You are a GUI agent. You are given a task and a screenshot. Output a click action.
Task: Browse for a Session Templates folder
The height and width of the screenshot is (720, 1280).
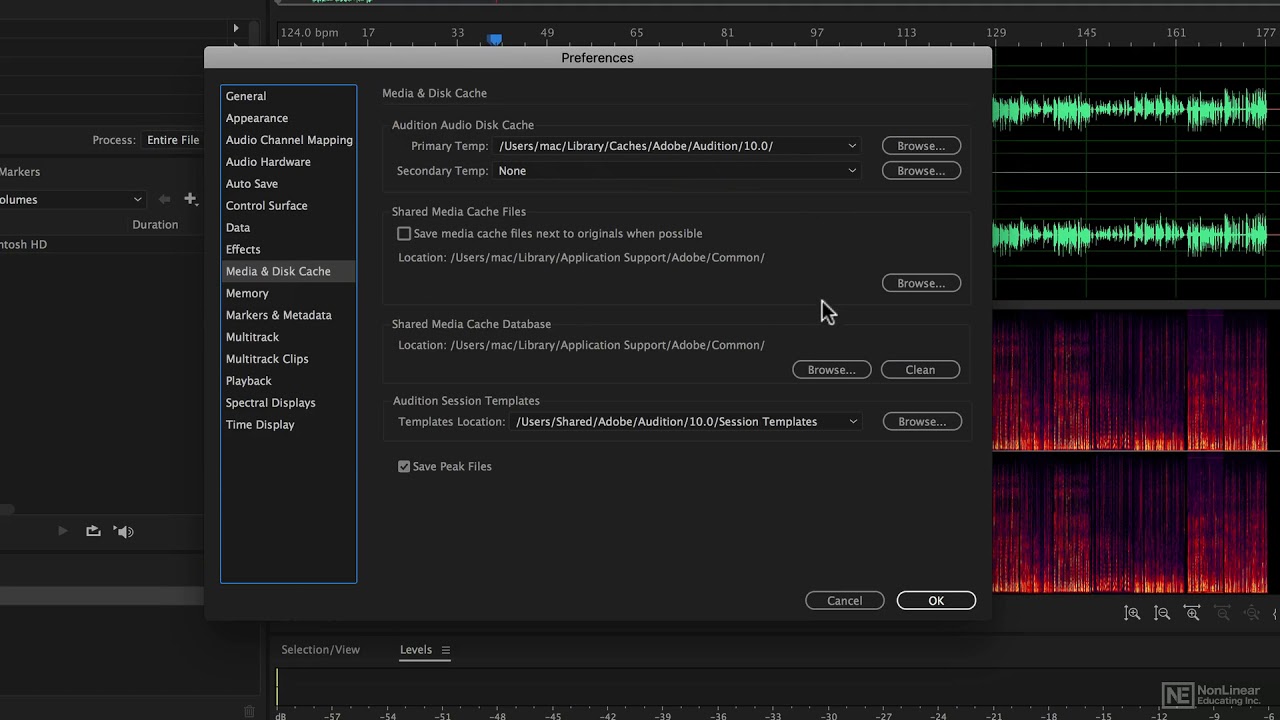click(920, 421)
